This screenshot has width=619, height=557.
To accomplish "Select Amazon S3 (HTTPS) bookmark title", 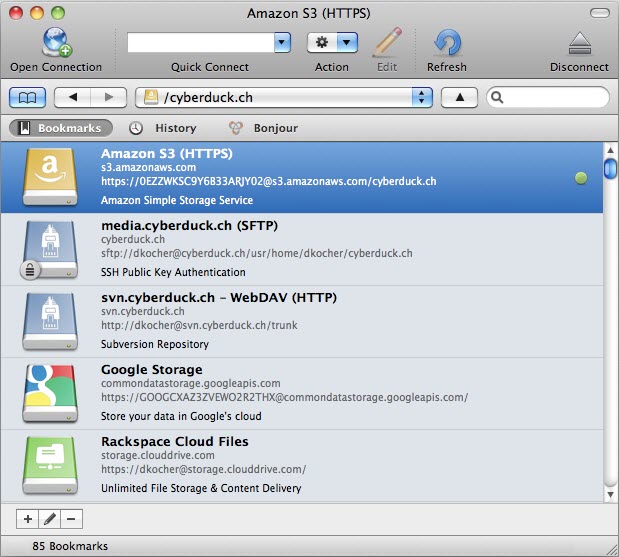I will (167, 154).
